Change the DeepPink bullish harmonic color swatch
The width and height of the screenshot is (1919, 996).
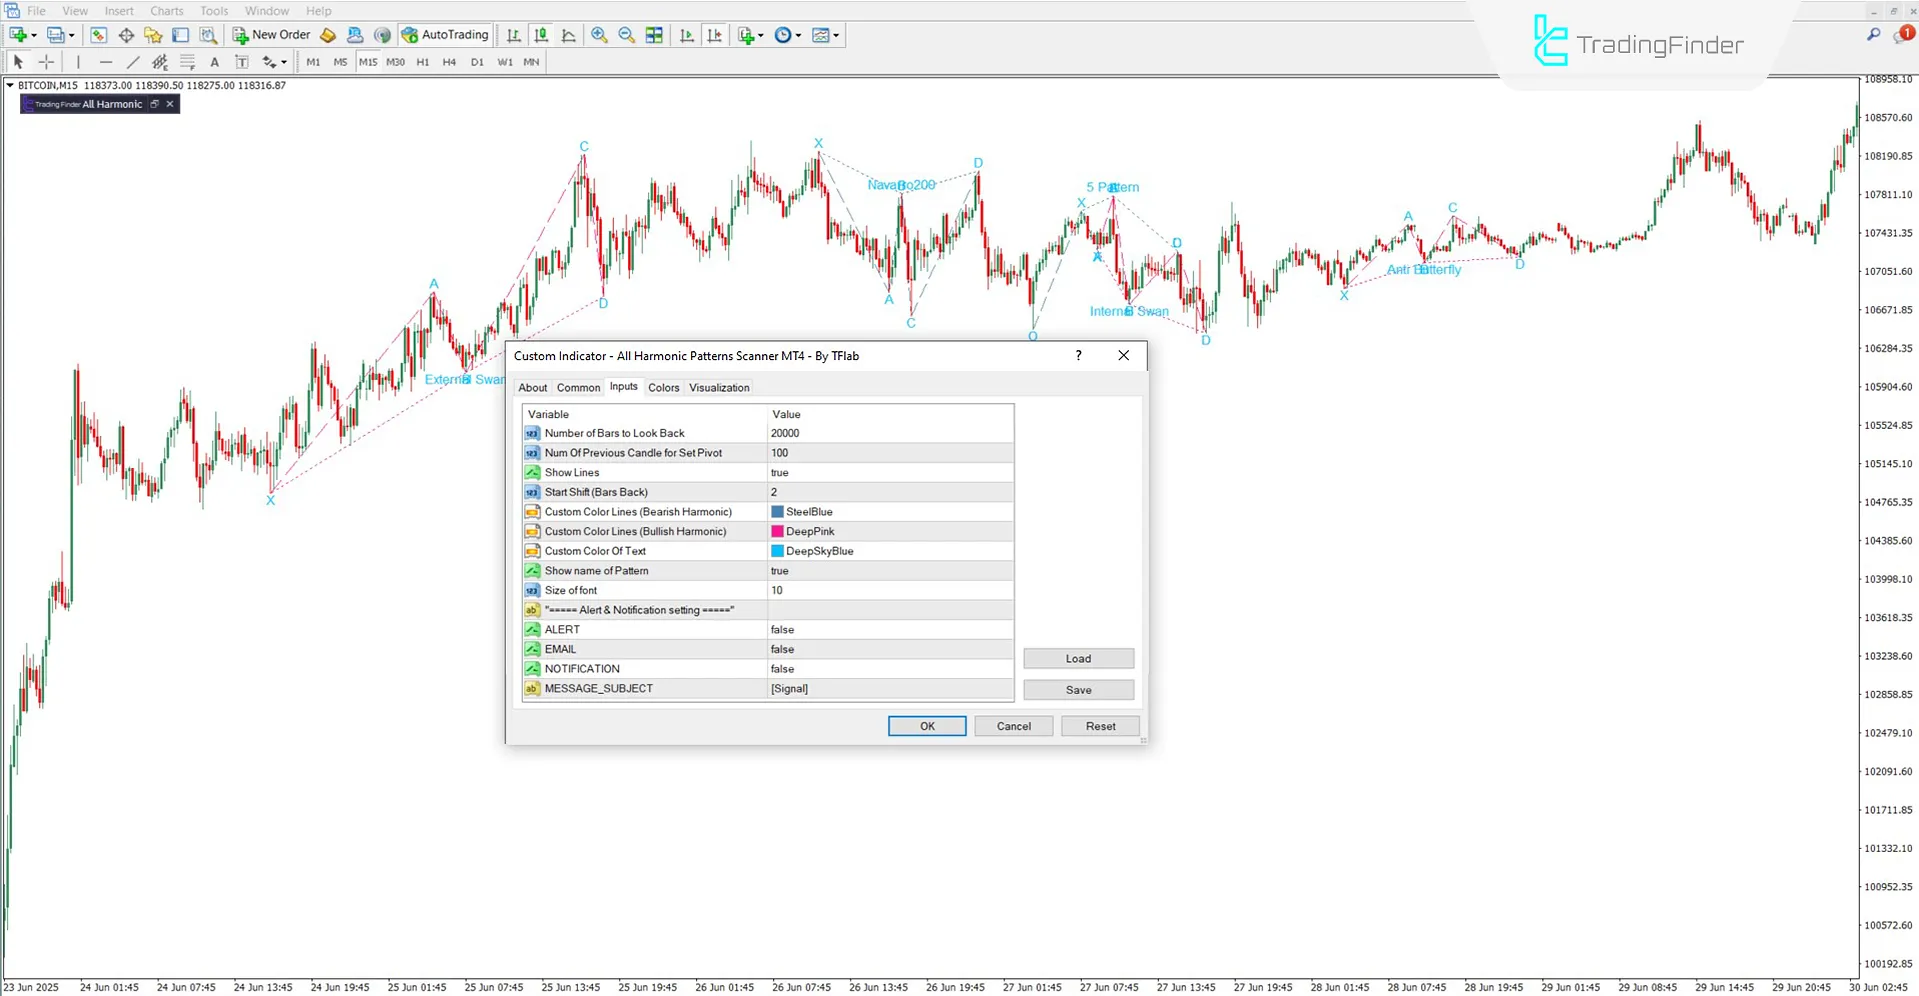777,531
